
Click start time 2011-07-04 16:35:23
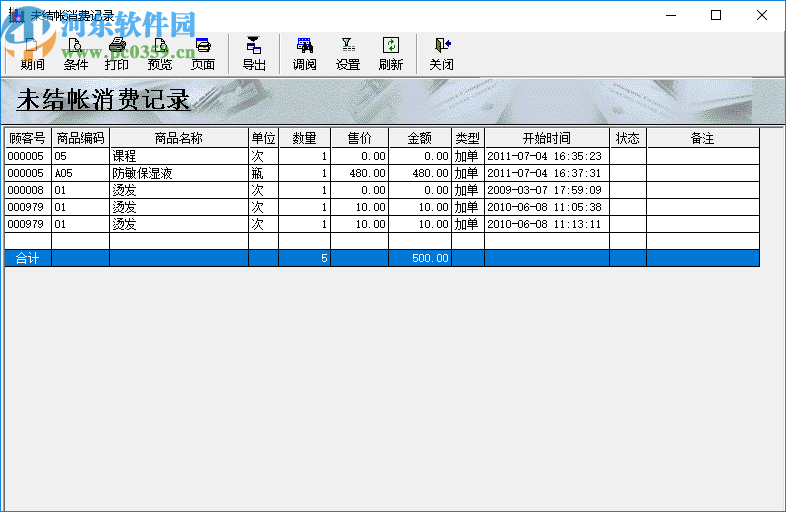tap(547, 156)
